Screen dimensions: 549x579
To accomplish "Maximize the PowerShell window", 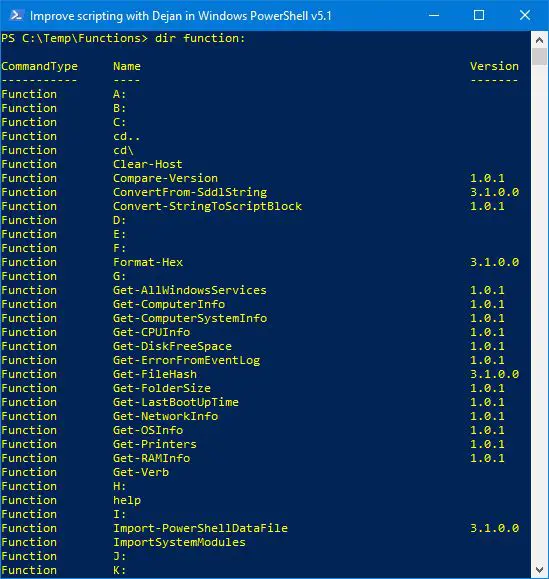I will pyautogui.click(x=479, y=16).
